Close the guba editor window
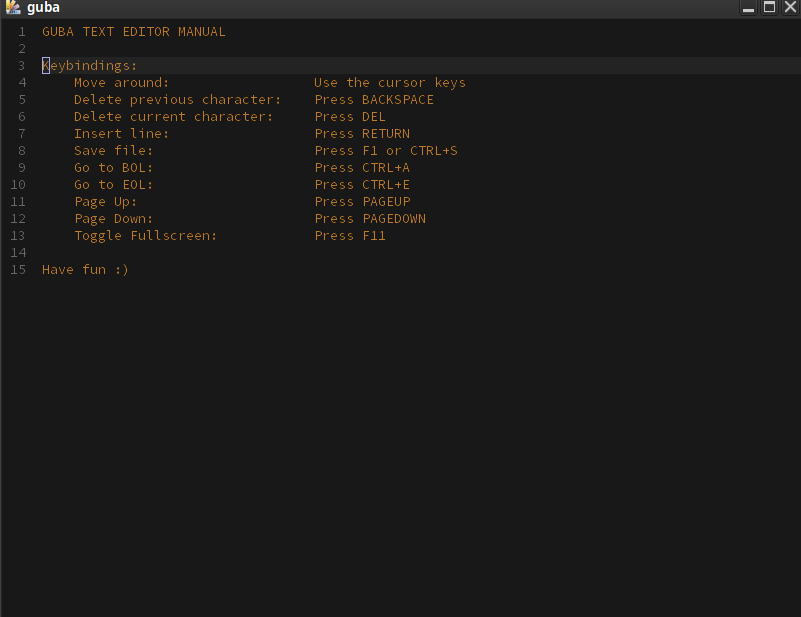Screen dimensions: 801x617 tap(790, 7)
